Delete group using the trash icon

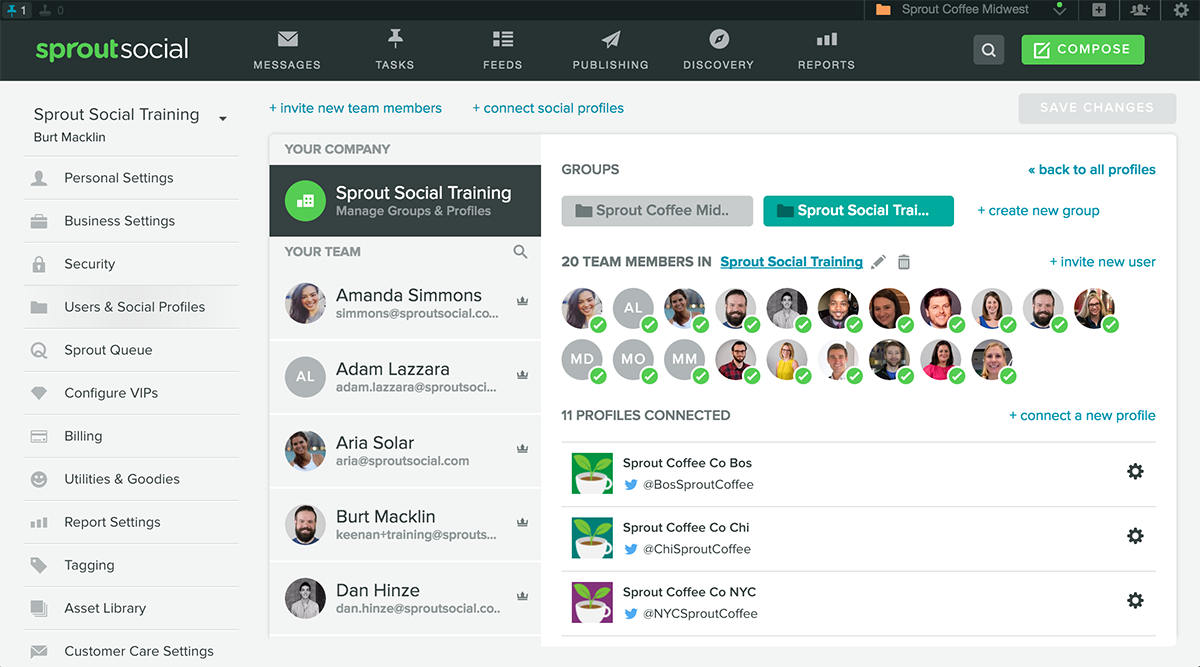pos(903,261)
